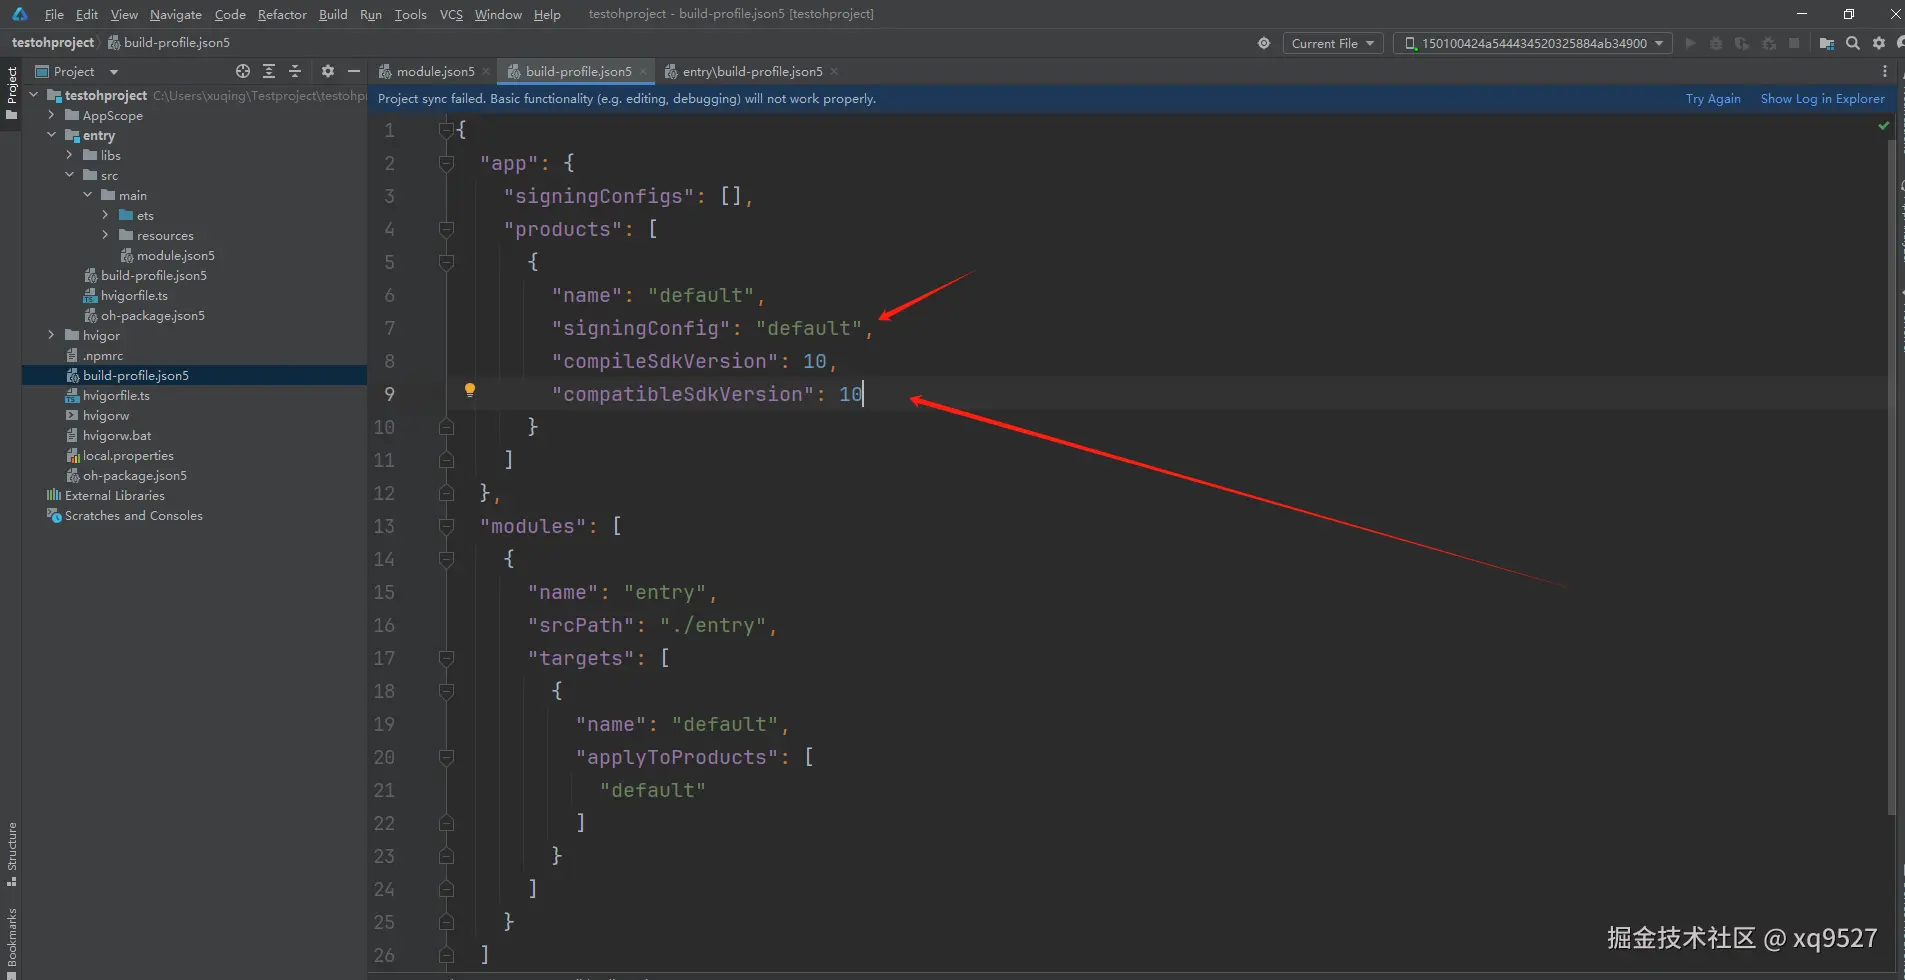The width and height of the screenshot is (1905, 980).
Task: Click the Run (play) toolbar icon
Action: click(x=1691, y=43)
